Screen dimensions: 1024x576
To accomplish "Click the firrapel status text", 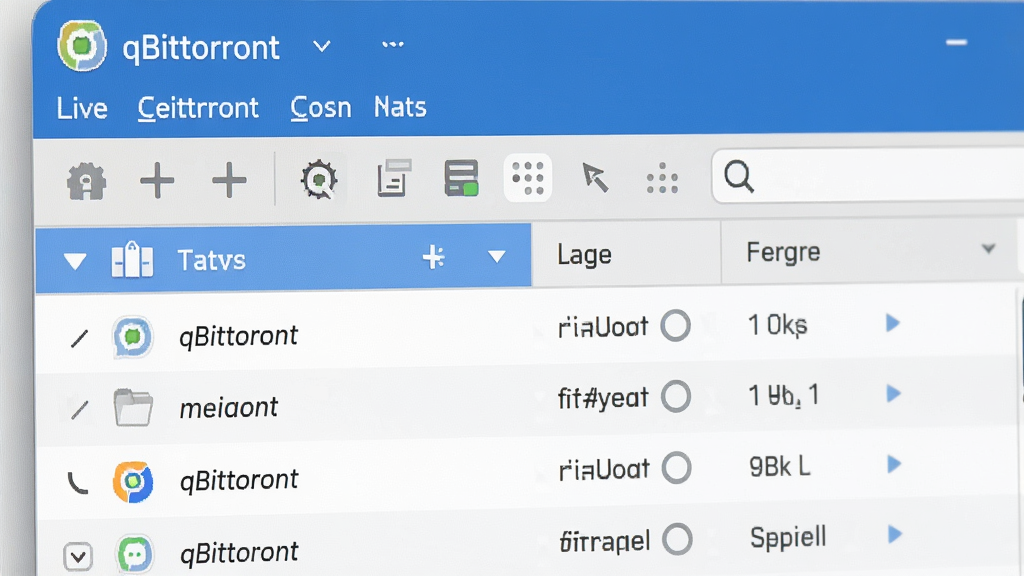I will pyautogui.click(x=605, y=541).
